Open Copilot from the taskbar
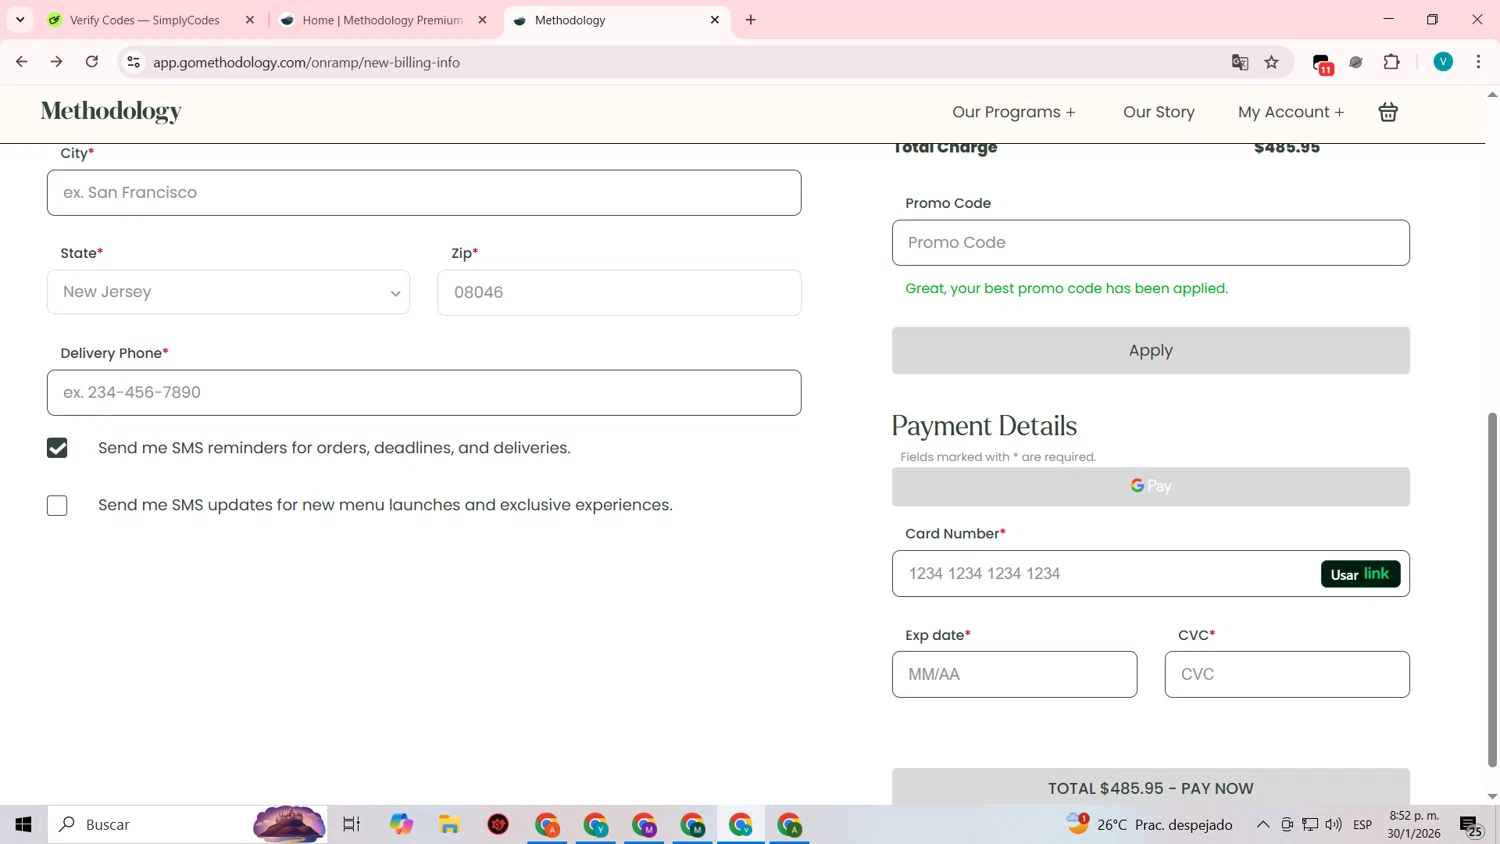This screenshot has width=1500, height=844. pyautogui.click(x=401, y=825)
